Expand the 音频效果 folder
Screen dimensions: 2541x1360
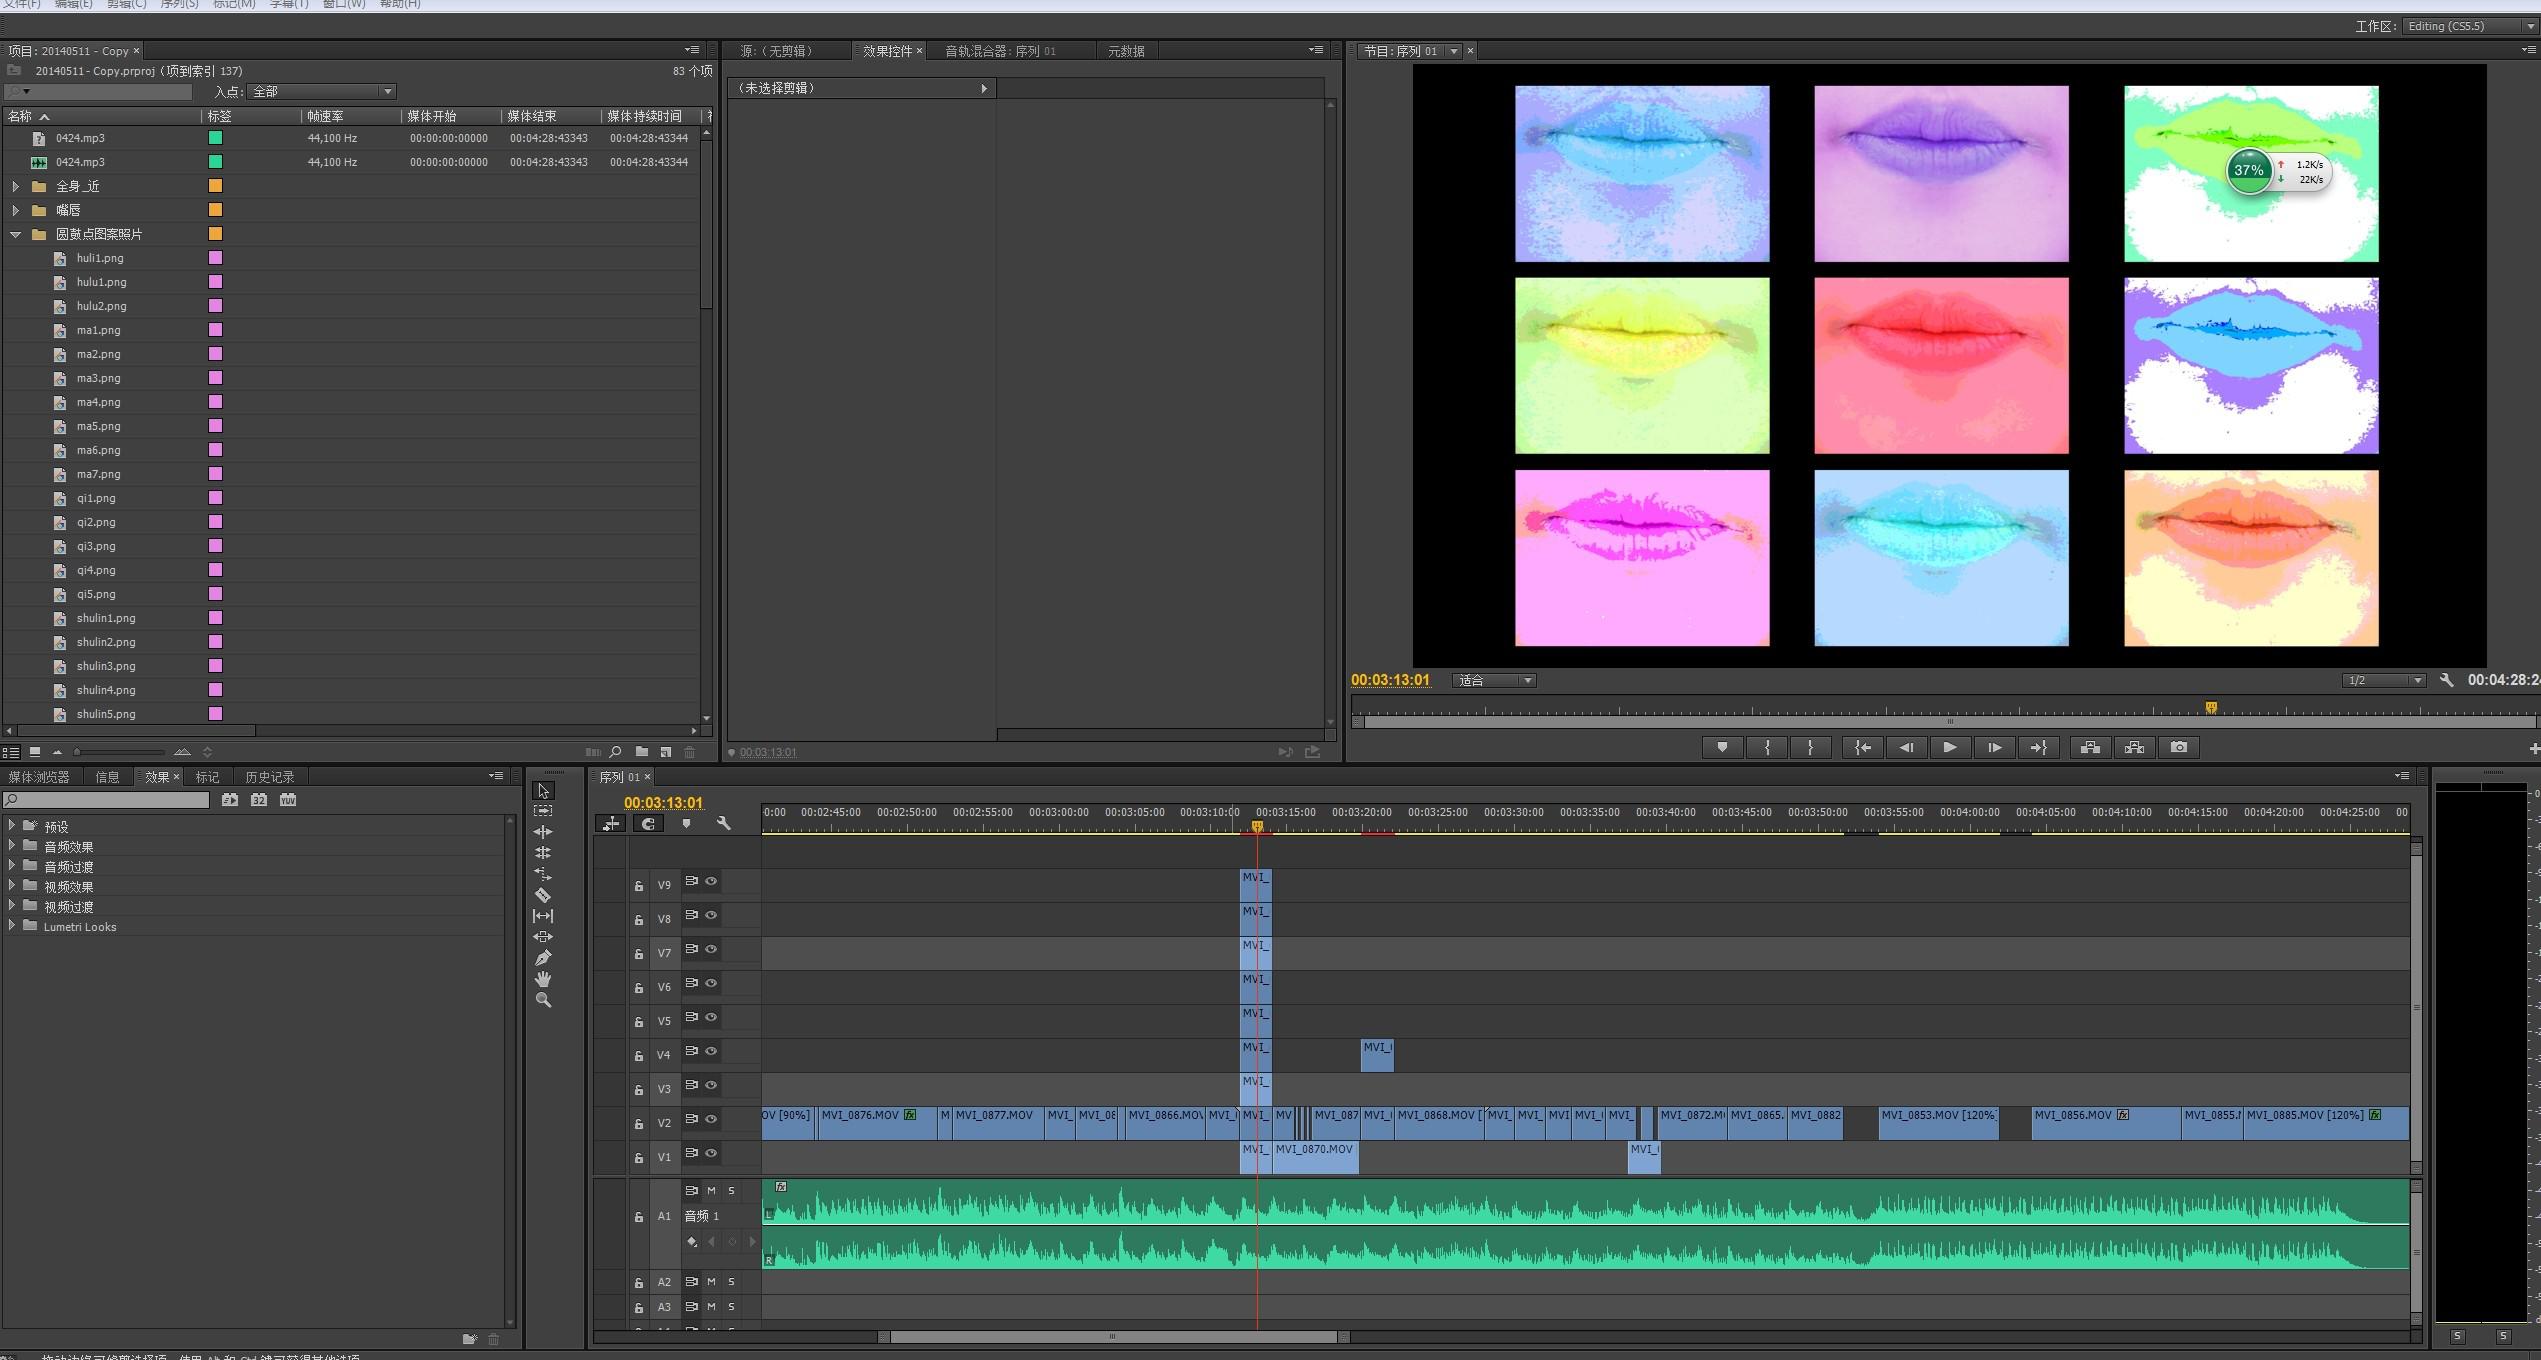pyautogui.click(x=12, y=846)
